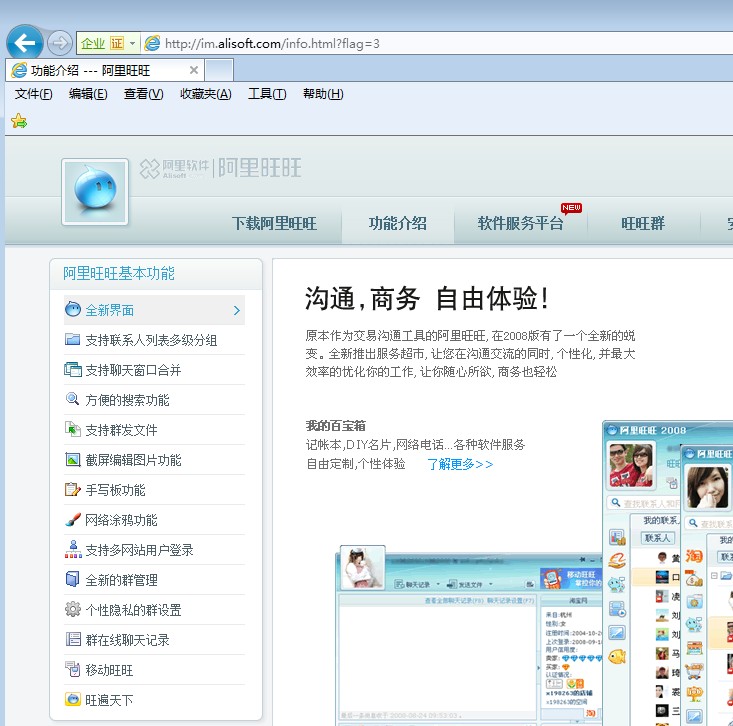This screenshot has height=726, width=733.
Task: Click the mobile phone icon for 移动旺旺
Action: coord(72,669)
